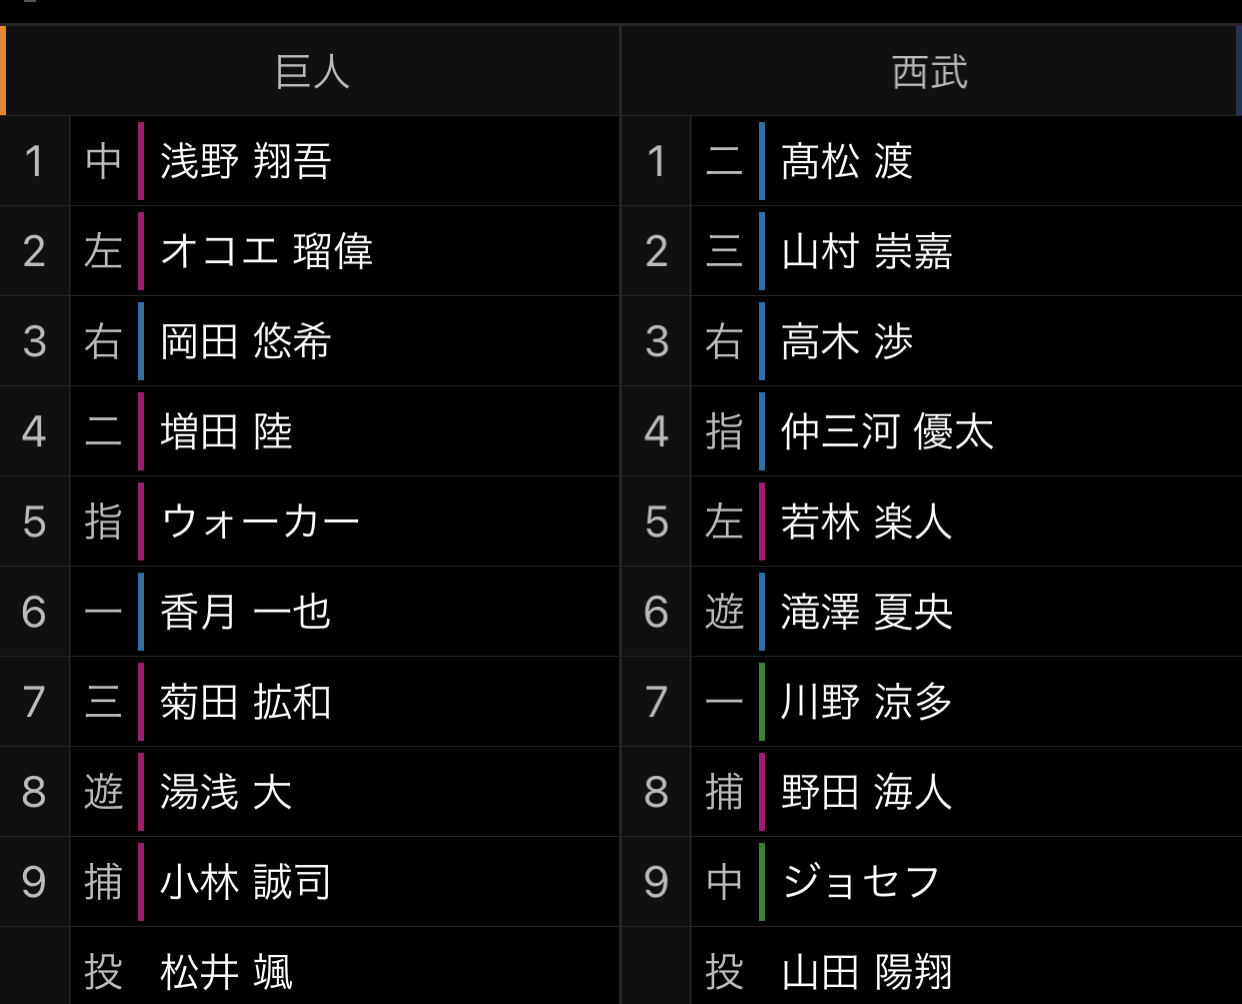Click player 香月 一也
The height and width of the screenshot is (1004, 1242).
pyautogui.click(x=246, y=611)
